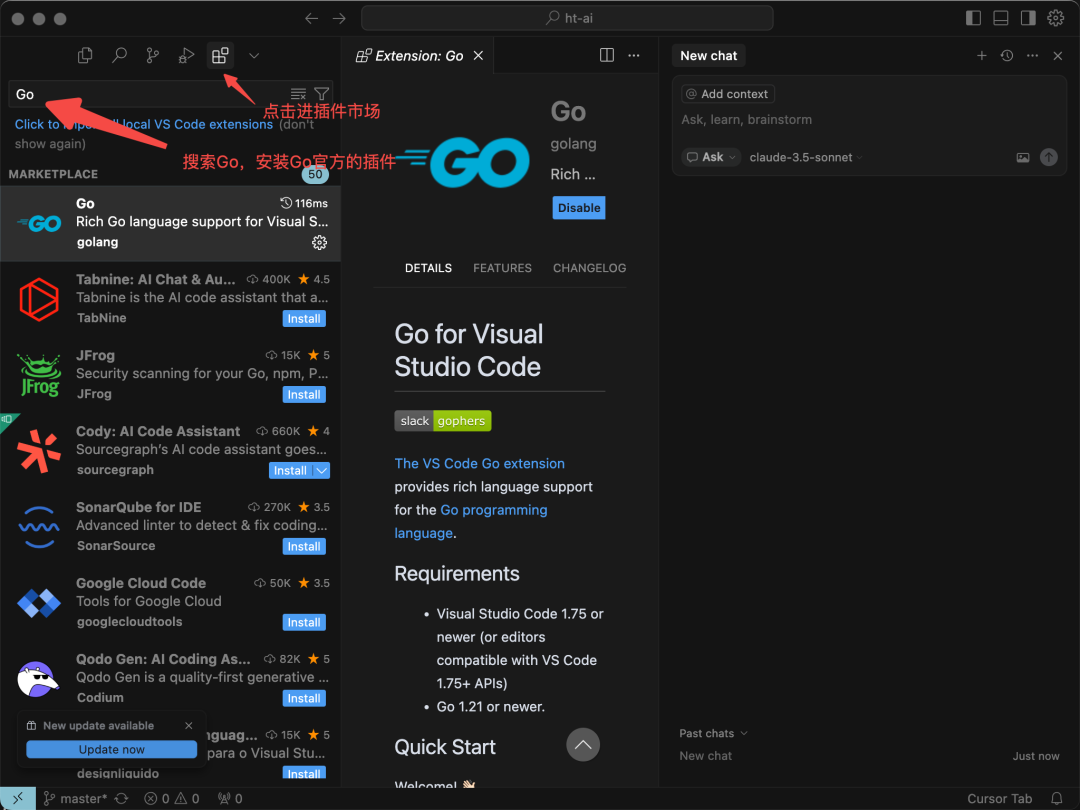Open Cursor Tab status item

click(x=999, y=798)
